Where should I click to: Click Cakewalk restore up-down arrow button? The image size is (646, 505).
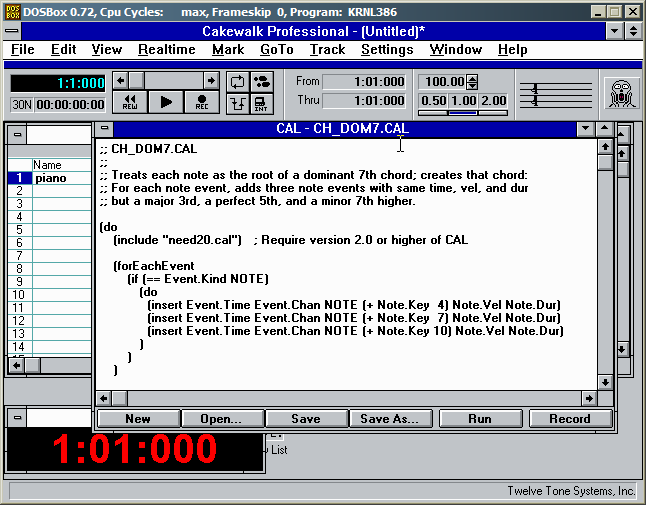tap(634, 31)
